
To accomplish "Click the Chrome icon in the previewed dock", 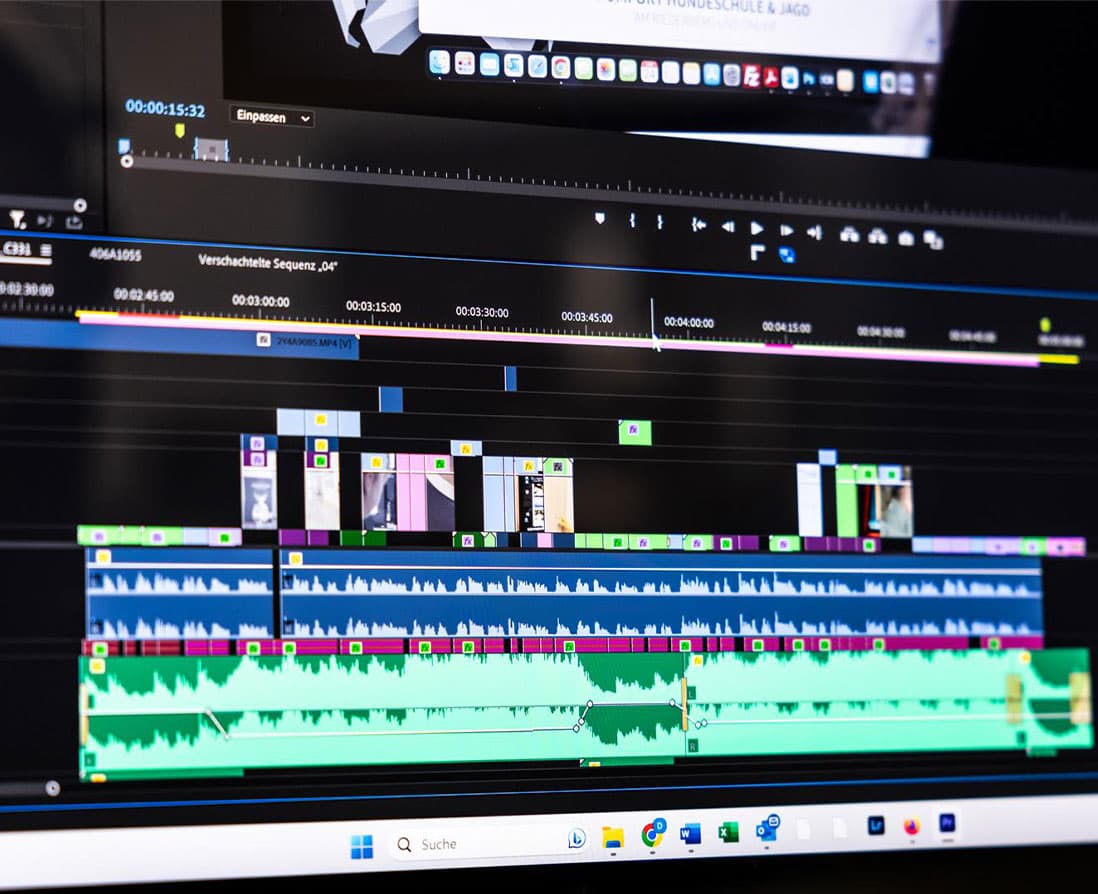I will (560, 67).
